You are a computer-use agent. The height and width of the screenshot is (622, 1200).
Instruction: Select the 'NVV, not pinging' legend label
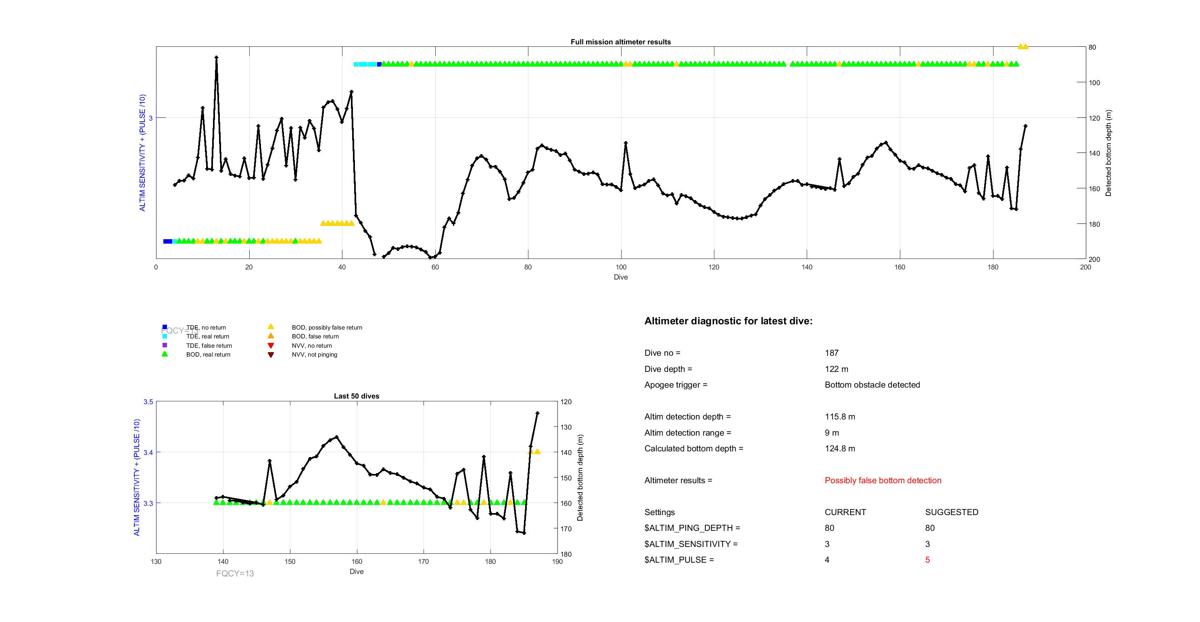[317, 354]
